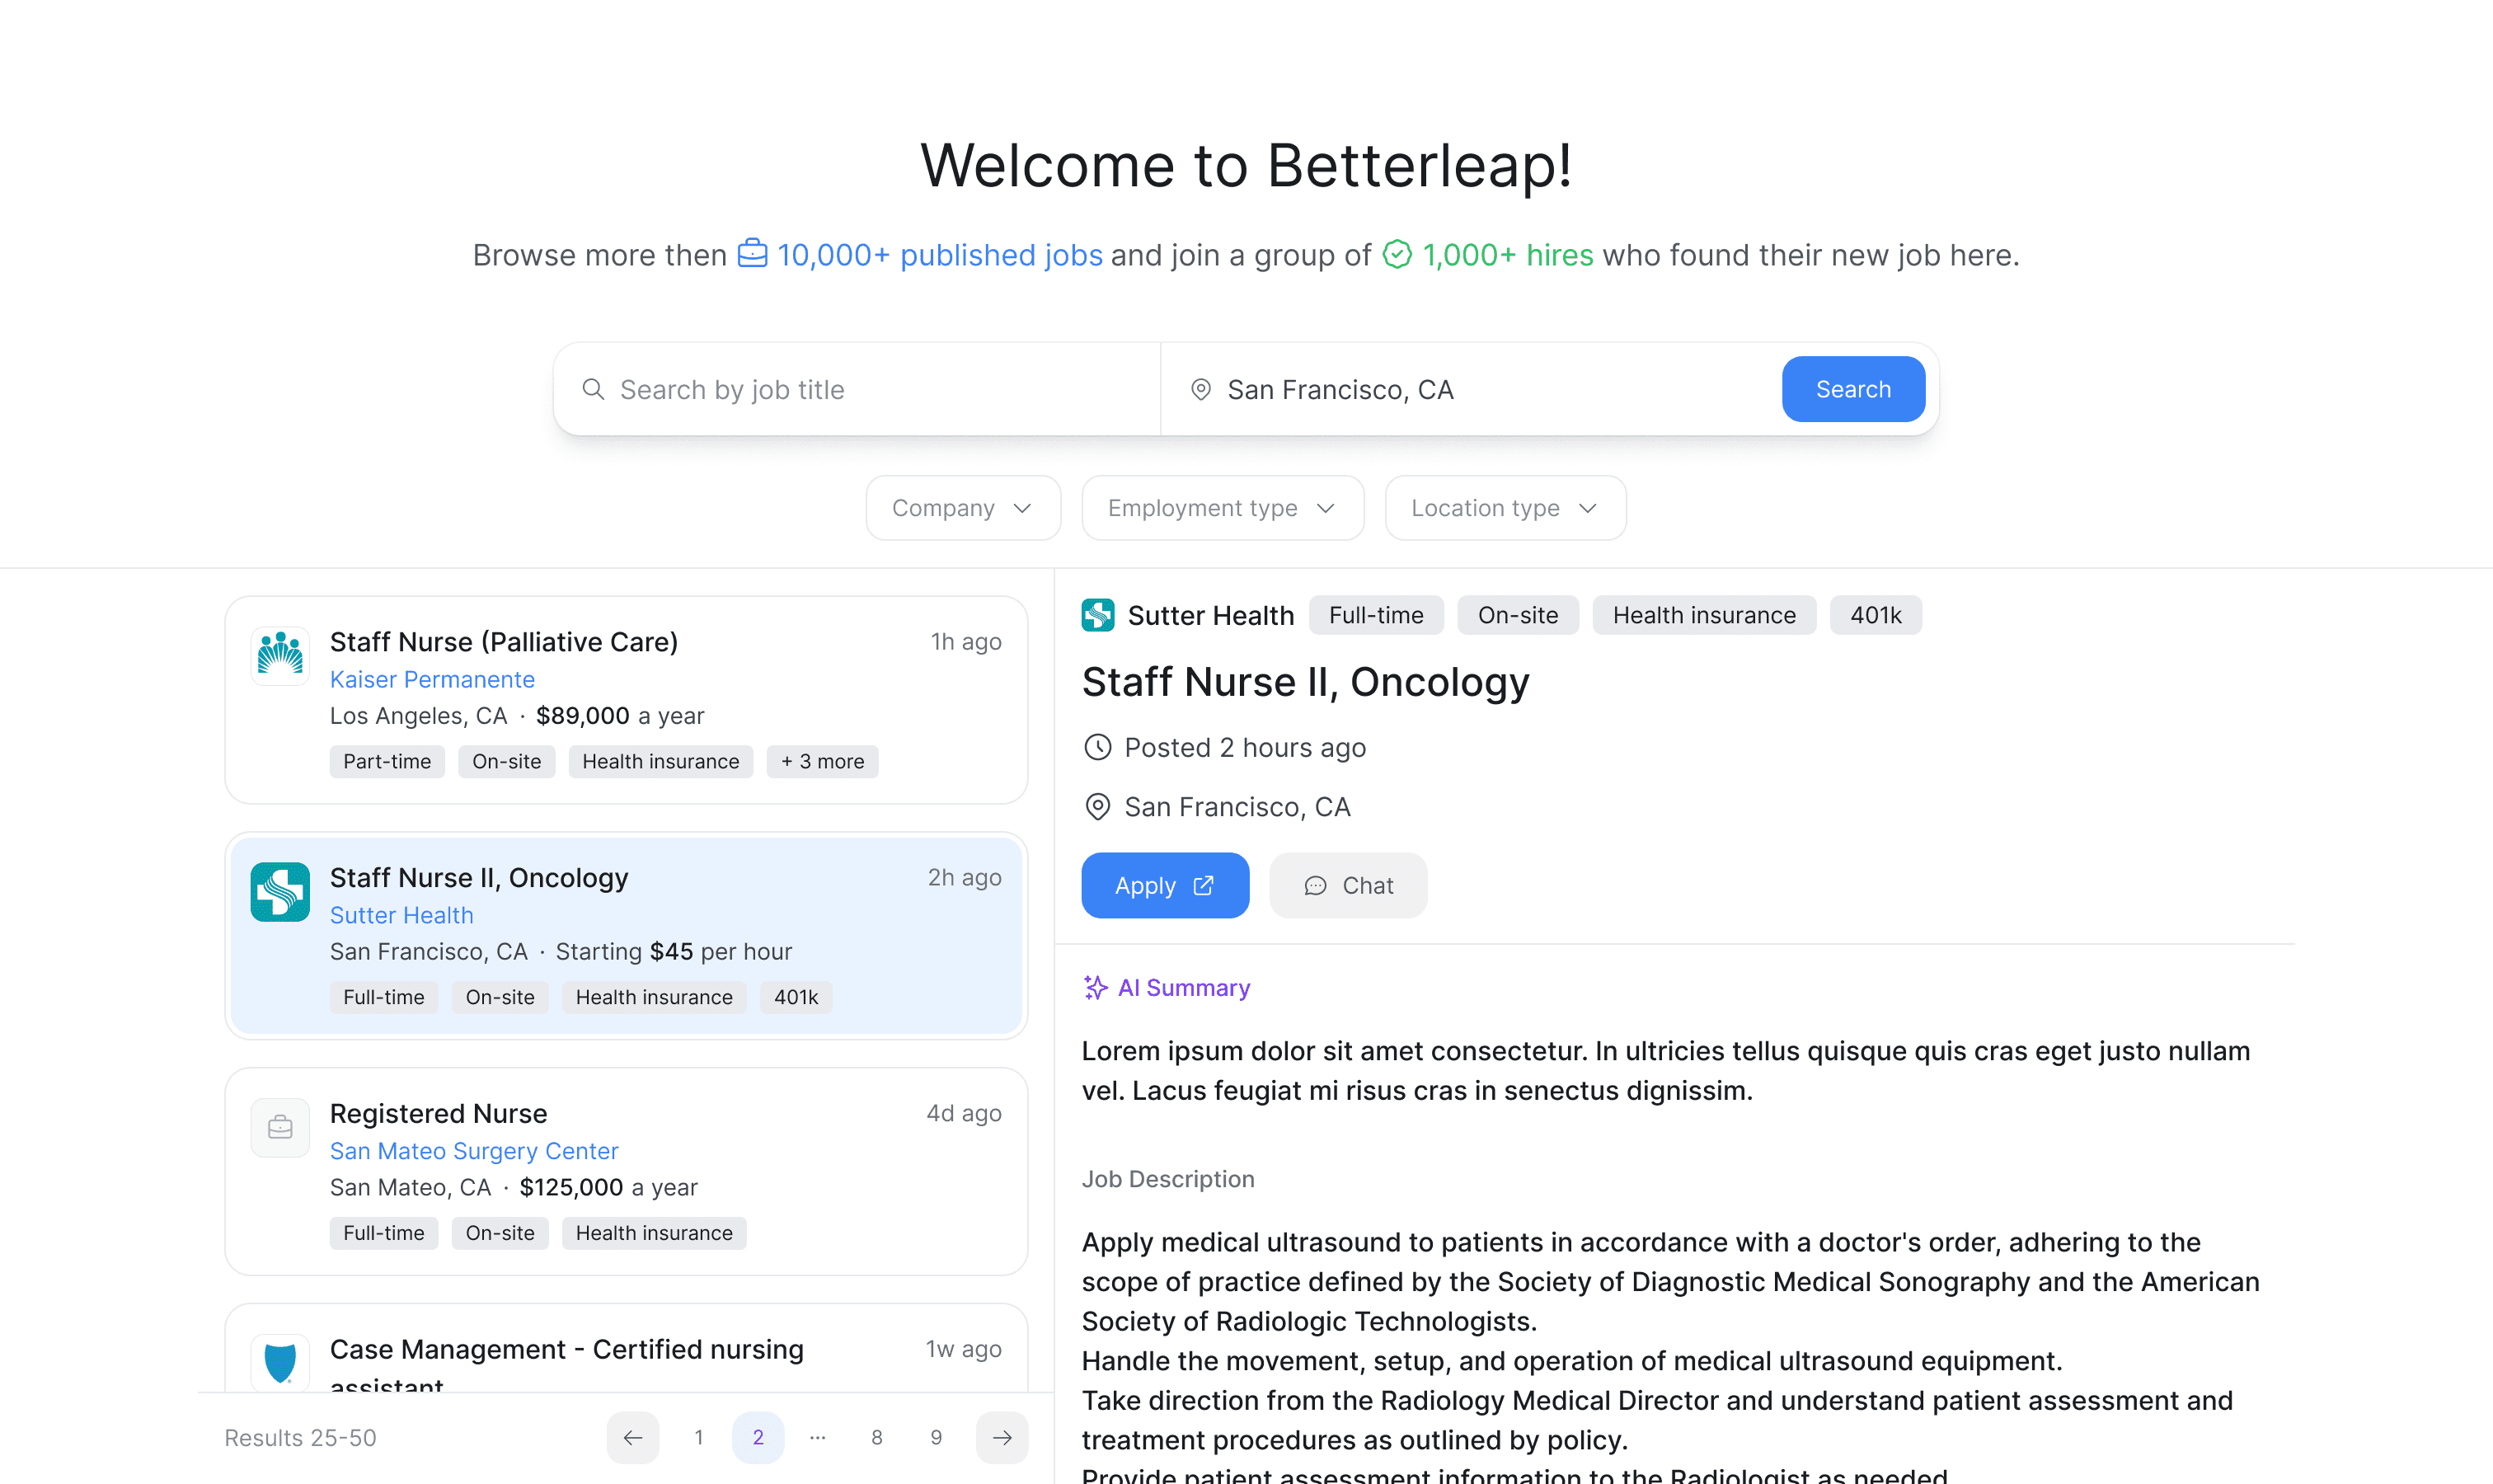This screenshot has height=1484, width=2493.
Task: Select page 9 in pagination
Action: [x=936, y=1438]
